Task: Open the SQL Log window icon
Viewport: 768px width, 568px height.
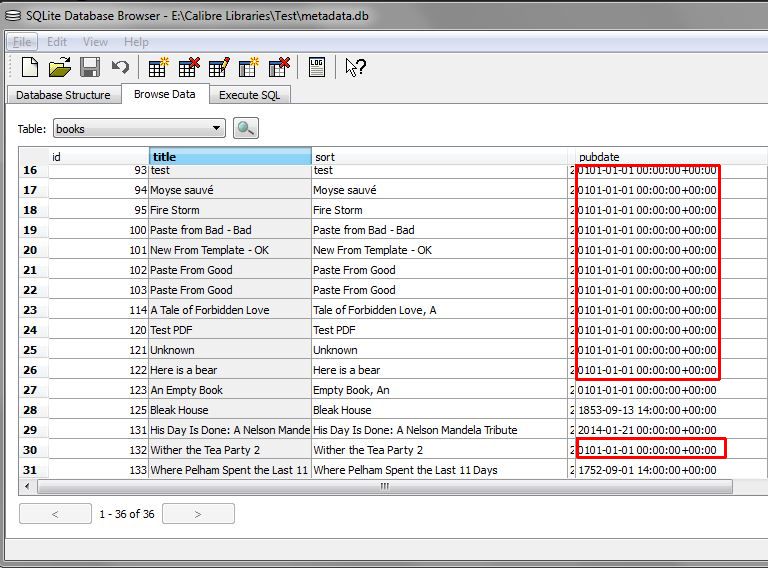Action: click(317, 67)
